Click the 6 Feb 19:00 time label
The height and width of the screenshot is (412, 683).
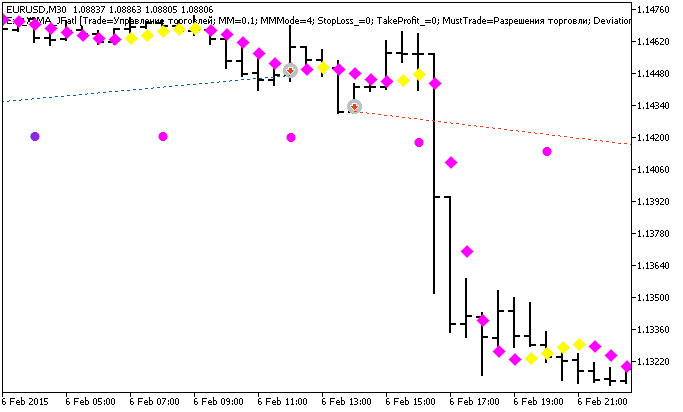[x=539, y=401]
